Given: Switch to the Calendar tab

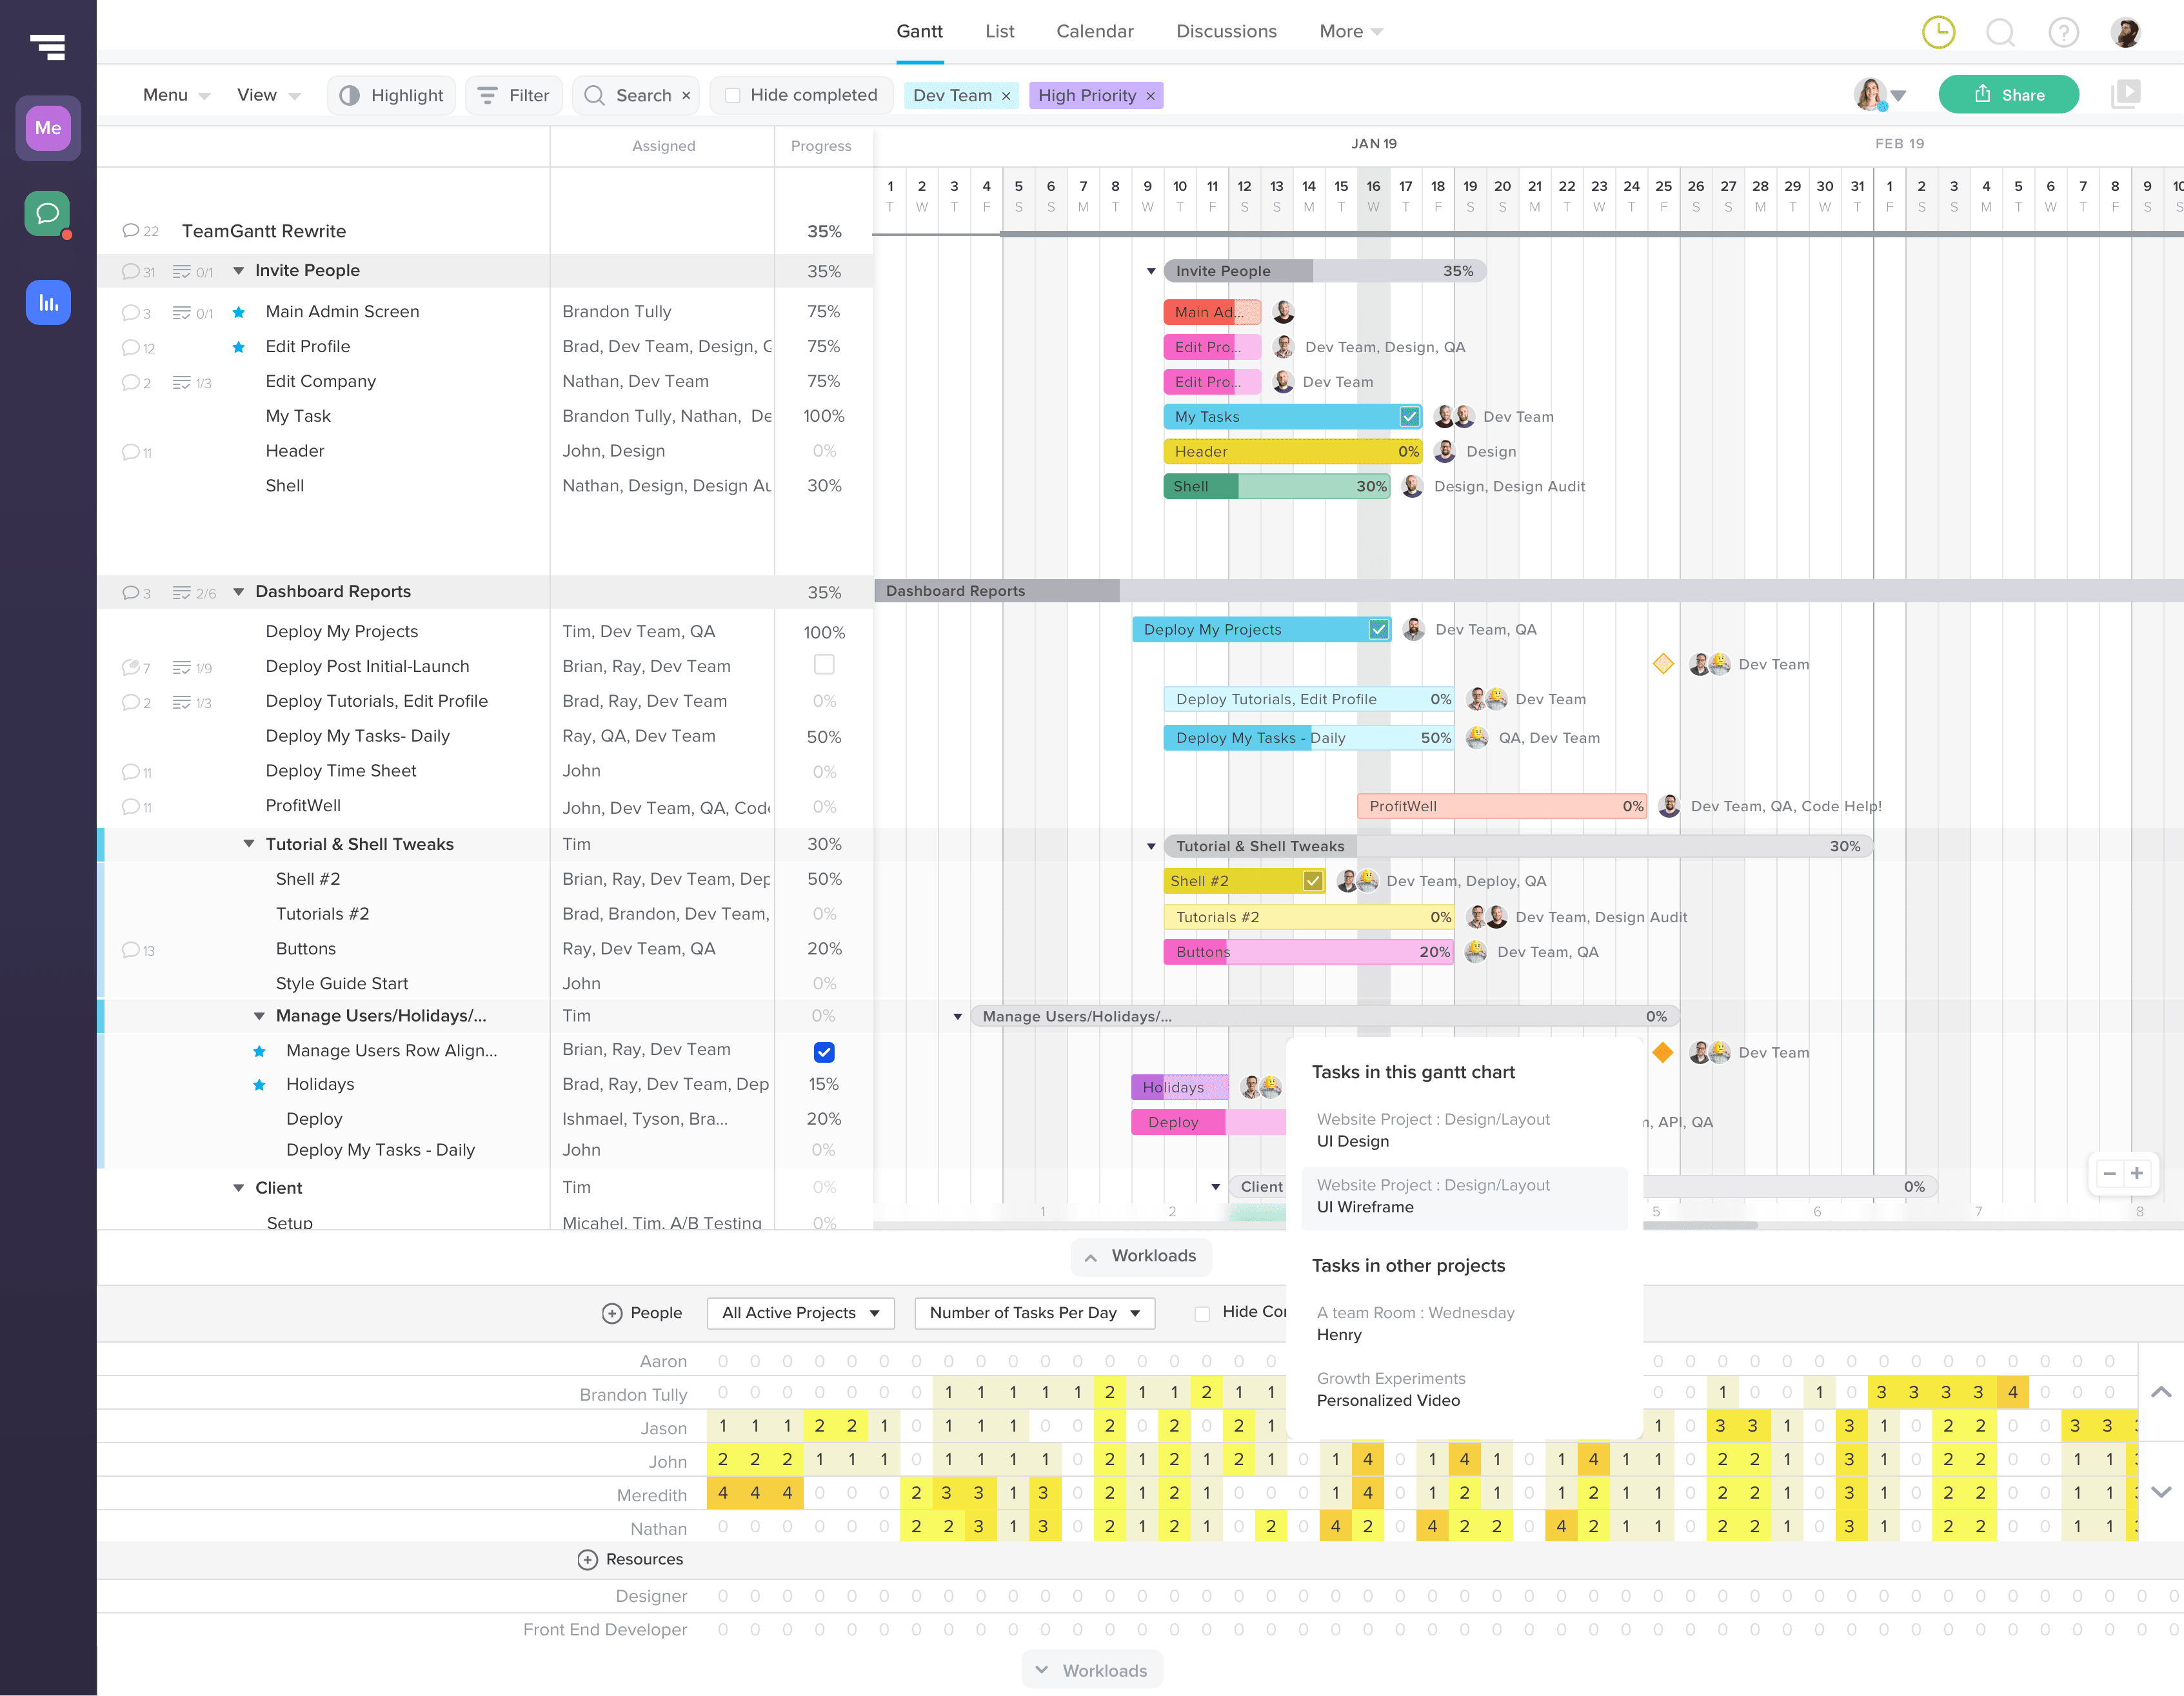Looking at the screenshot, I should (x=1094, y=31).
